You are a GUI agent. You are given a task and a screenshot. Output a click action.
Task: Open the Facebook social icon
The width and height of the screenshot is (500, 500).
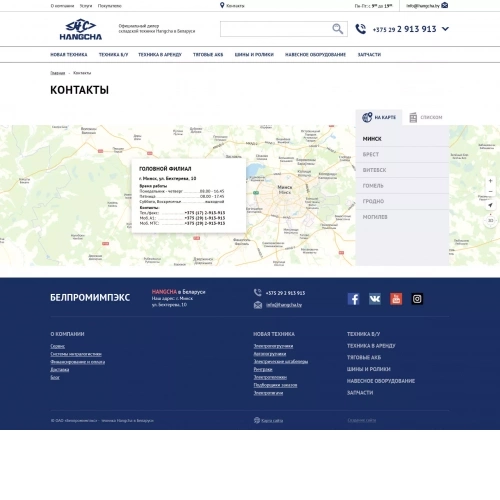[x=353, y=299]
